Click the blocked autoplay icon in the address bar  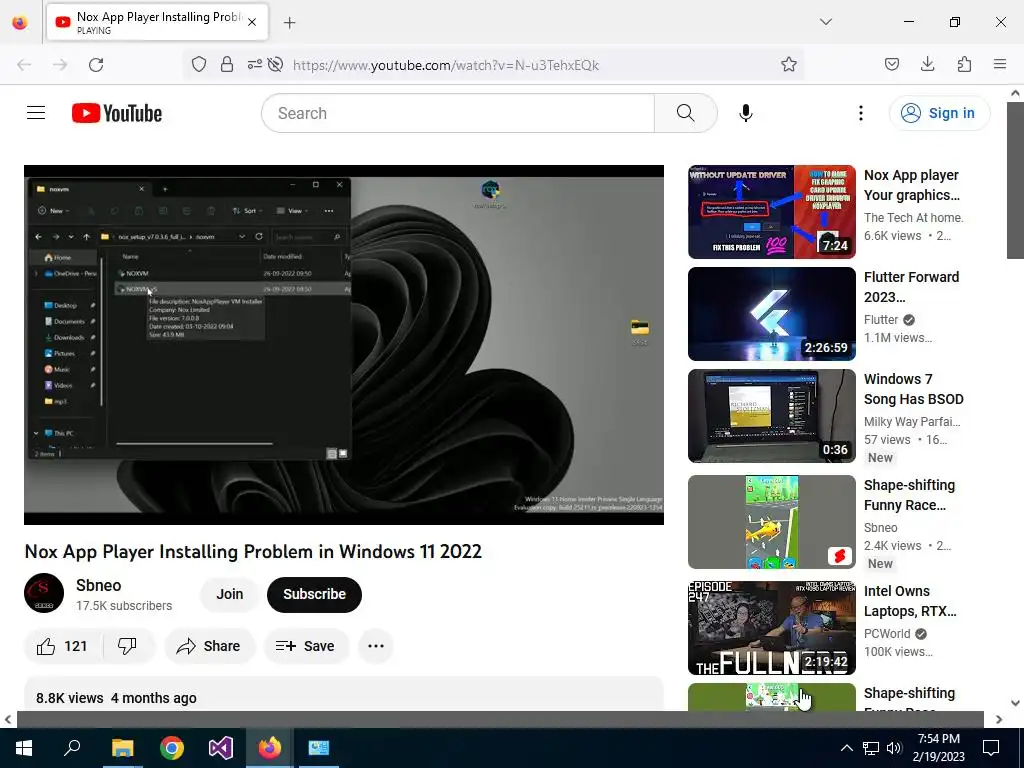(276, 65)
